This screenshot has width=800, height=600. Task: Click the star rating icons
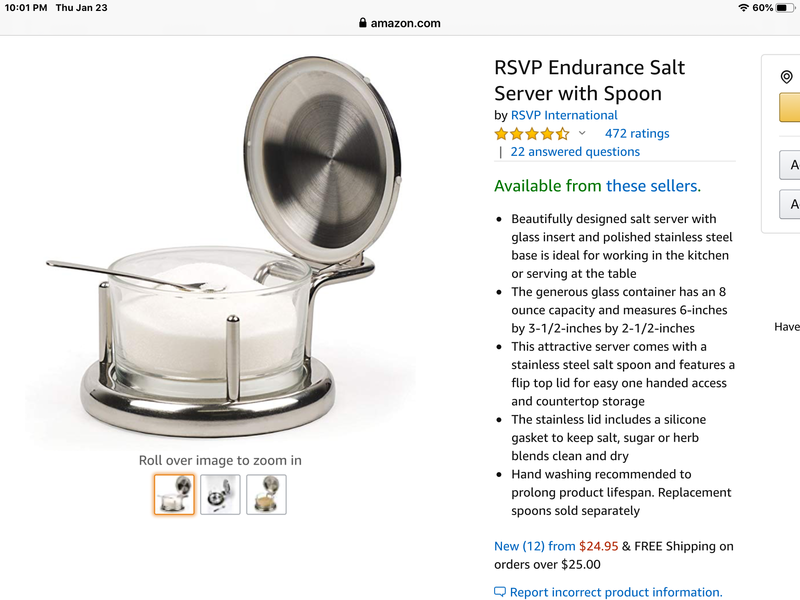532,134
